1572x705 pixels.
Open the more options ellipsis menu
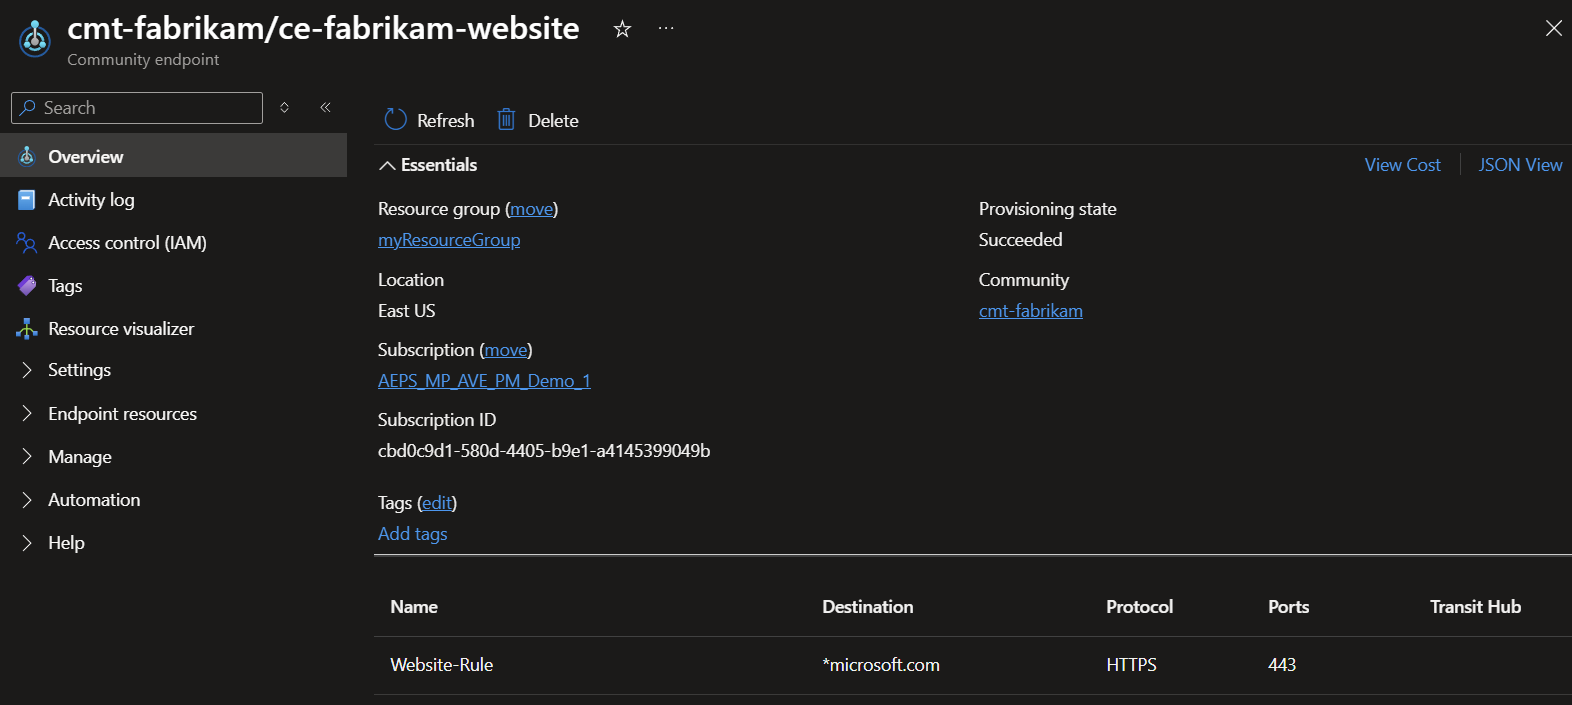[666, 29]
